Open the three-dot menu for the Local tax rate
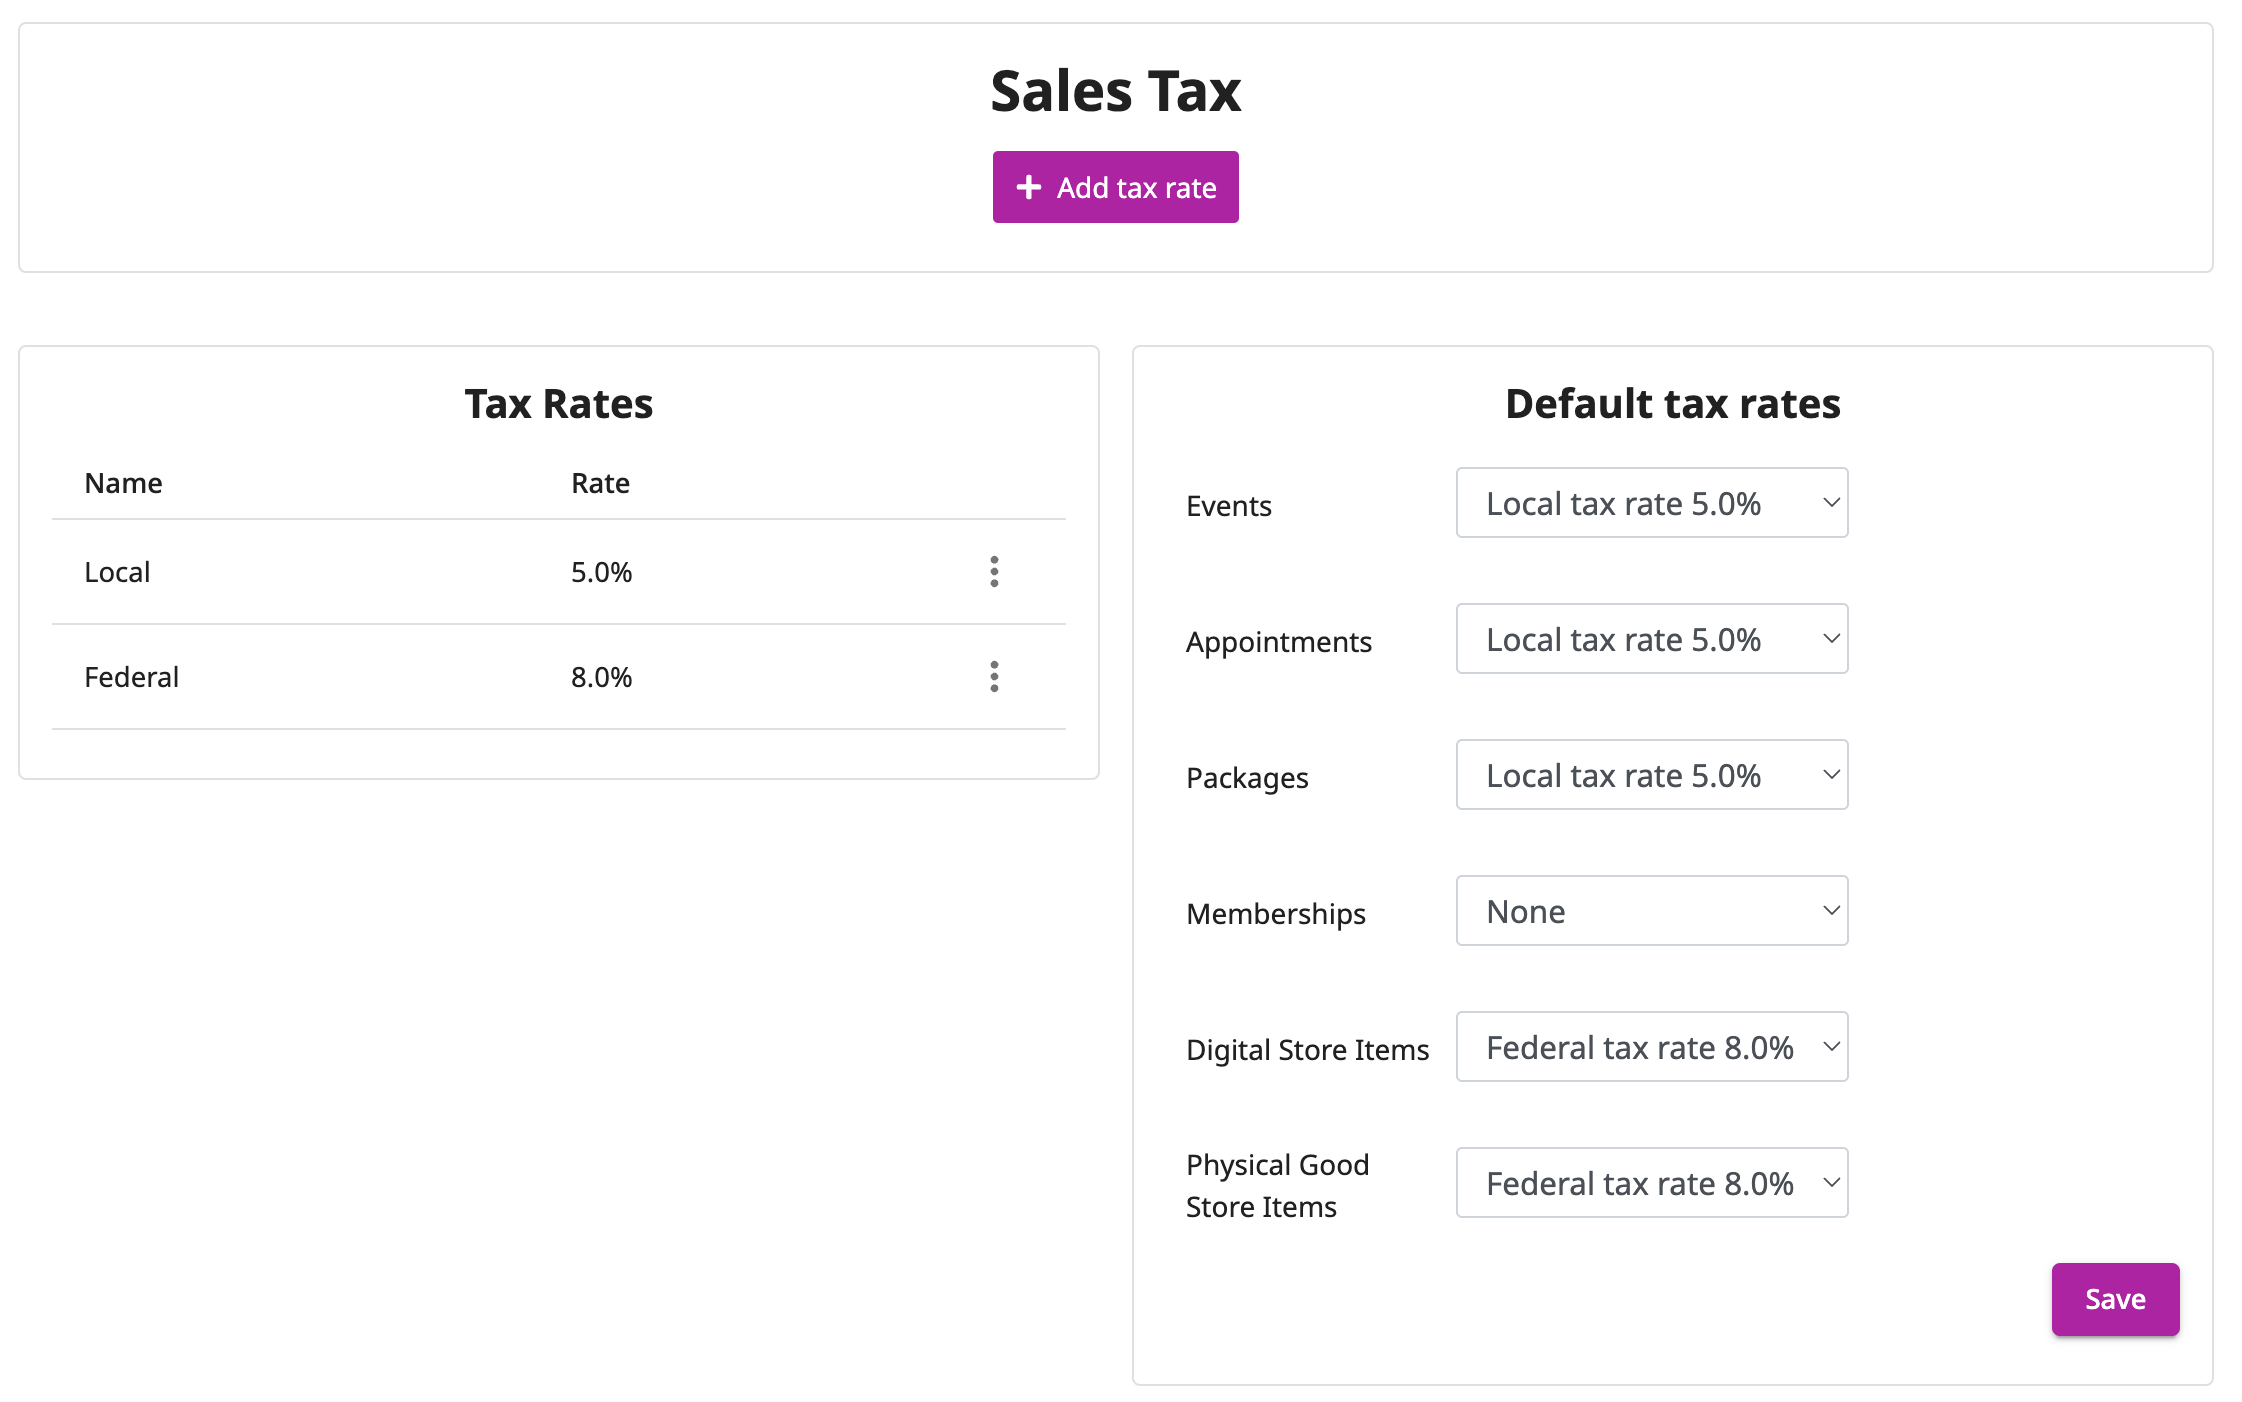The height and width of the screenshot is (1402, 2242). tap(994, 572)
